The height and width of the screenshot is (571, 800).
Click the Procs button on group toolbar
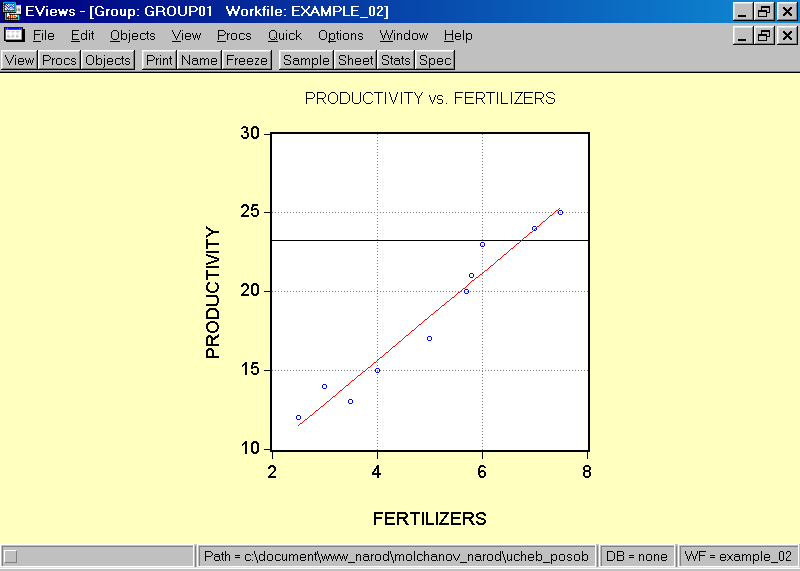pos(59,60)
